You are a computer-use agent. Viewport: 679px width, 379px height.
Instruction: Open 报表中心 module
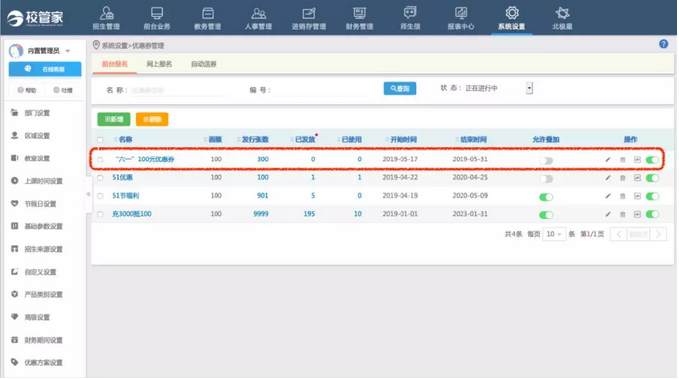coord(461,18)
